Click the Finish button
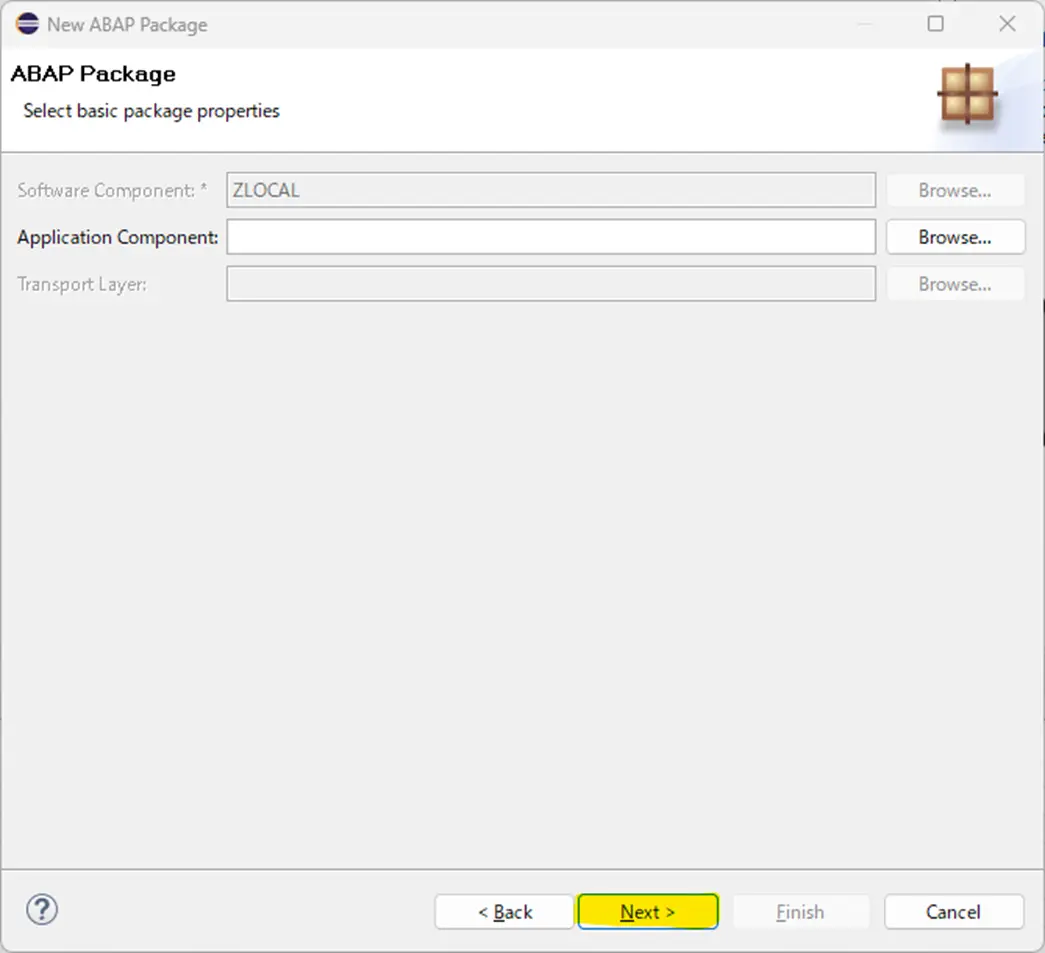 (x=801, y=911)
